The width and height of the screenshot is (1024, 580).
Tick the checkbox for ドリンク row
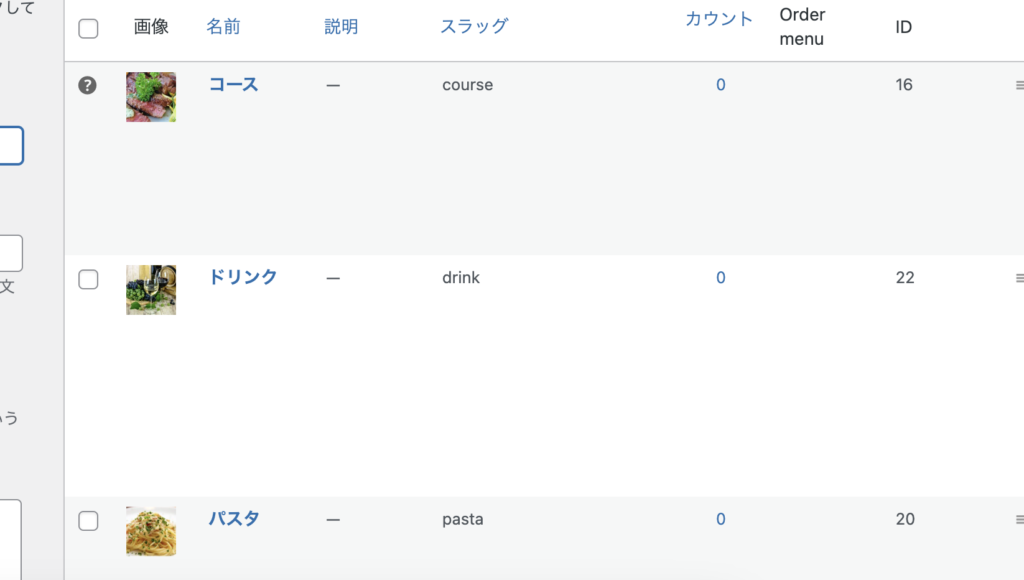pyautogui.click(x=88, y=279)
